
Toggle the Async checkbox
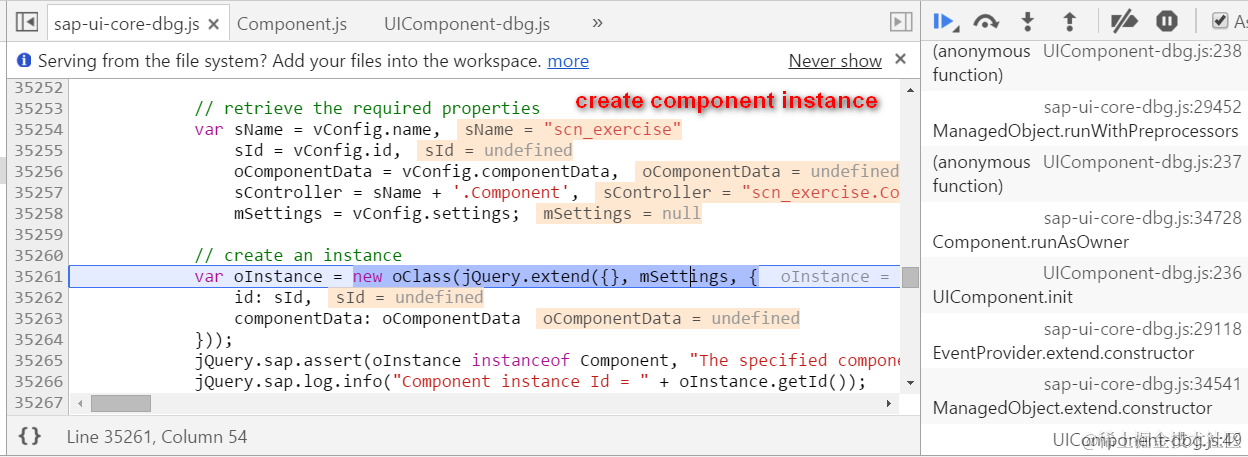coord(1220,21)
